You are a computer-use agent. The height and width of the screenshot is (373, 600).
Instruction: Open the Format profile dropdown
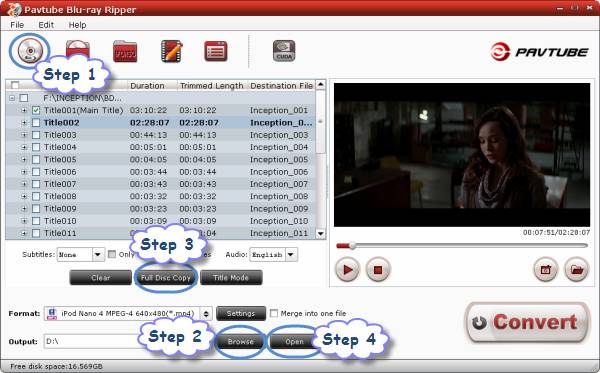206,314
